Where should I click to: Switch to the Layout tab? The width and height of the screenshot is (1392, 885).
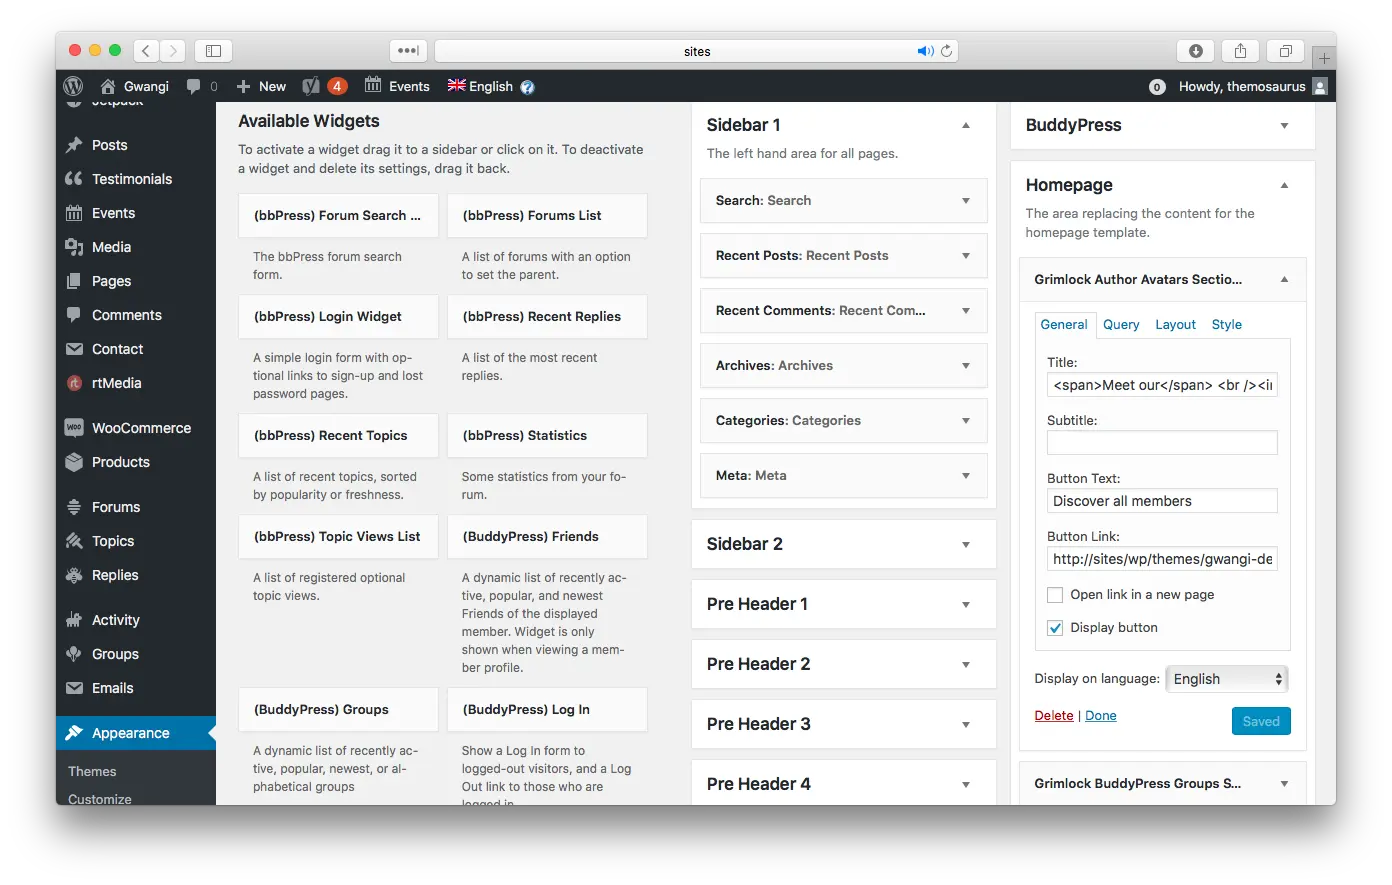click(x=1175, y=325)
